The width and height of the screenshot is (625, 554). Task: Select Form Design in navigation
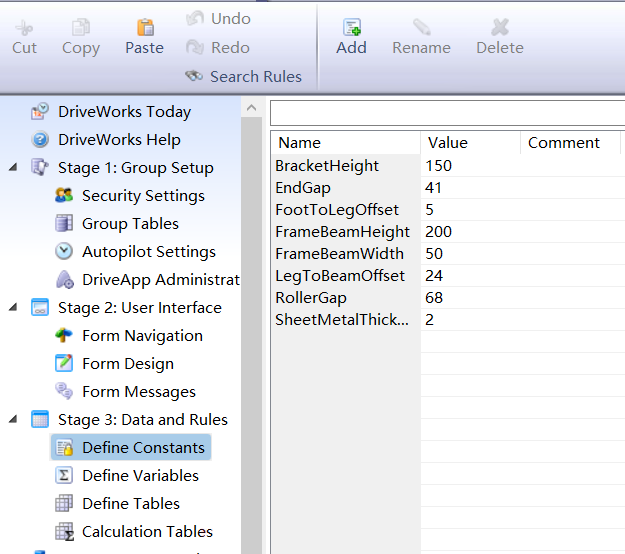pyautogui.click(x=127, y=364)
